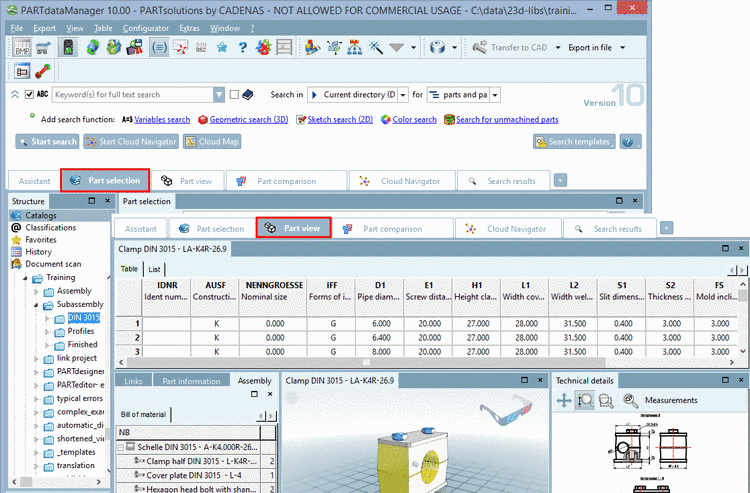Viewport: 750px width, 493px height.
Task: Open the Cloud Map button
Action: (x=212, y=142)
